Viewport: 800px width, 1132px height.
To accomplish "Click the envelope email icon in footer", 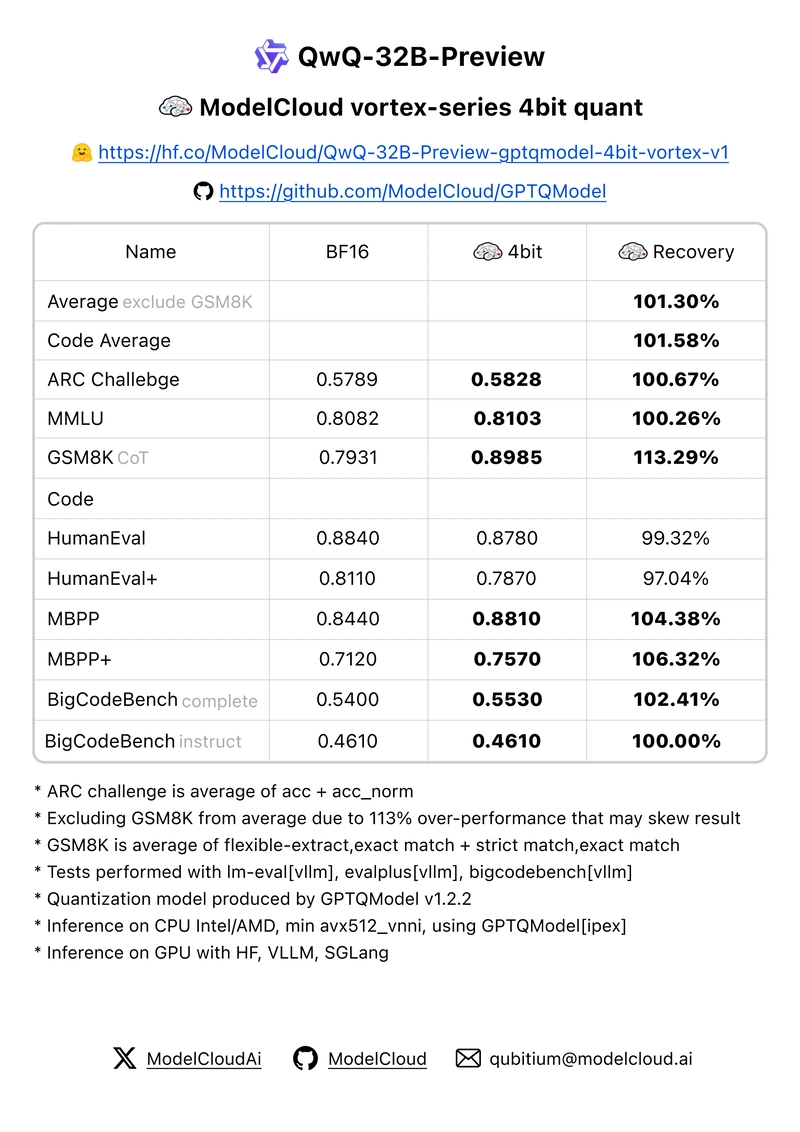I will tap(468, 1058).
